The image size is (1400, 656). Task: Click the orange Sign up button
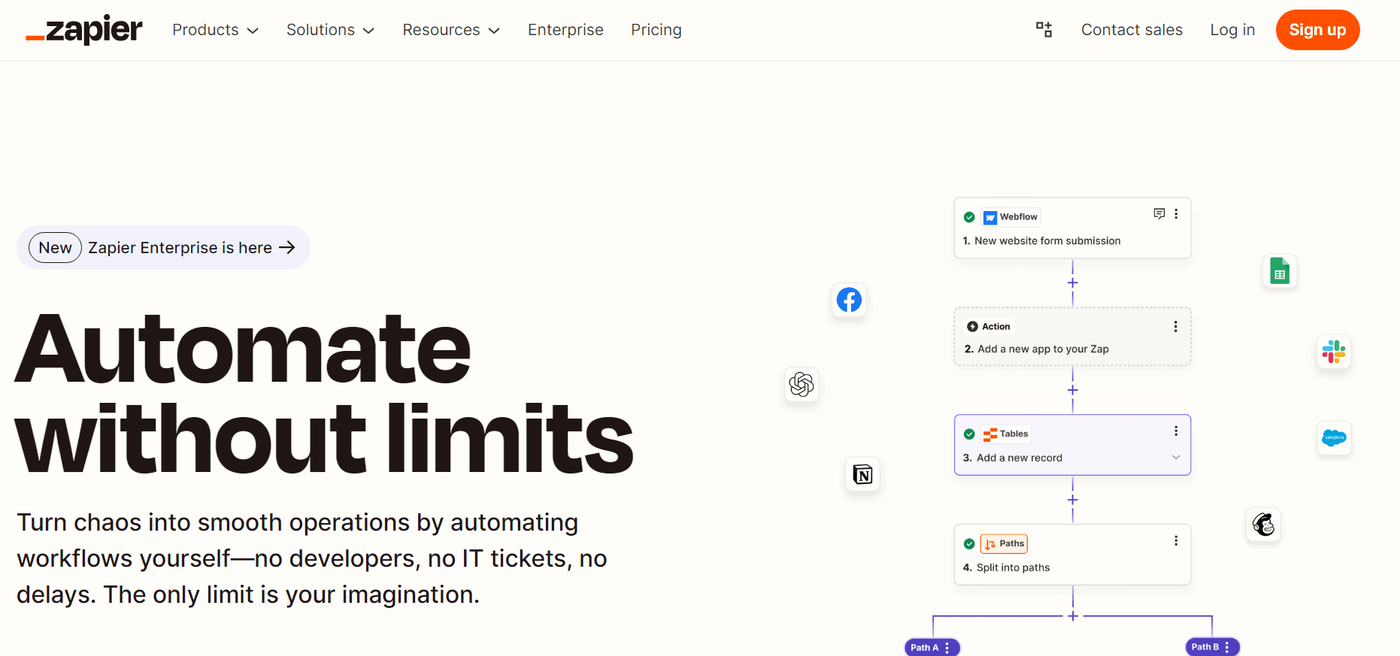click(x=1317, y=30)
